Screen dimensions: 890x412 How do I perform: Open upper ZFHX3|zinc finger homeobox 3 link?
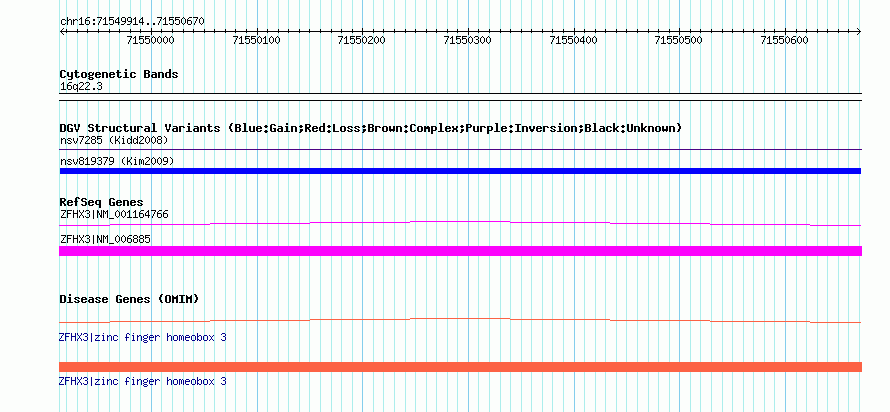[142, 338]
